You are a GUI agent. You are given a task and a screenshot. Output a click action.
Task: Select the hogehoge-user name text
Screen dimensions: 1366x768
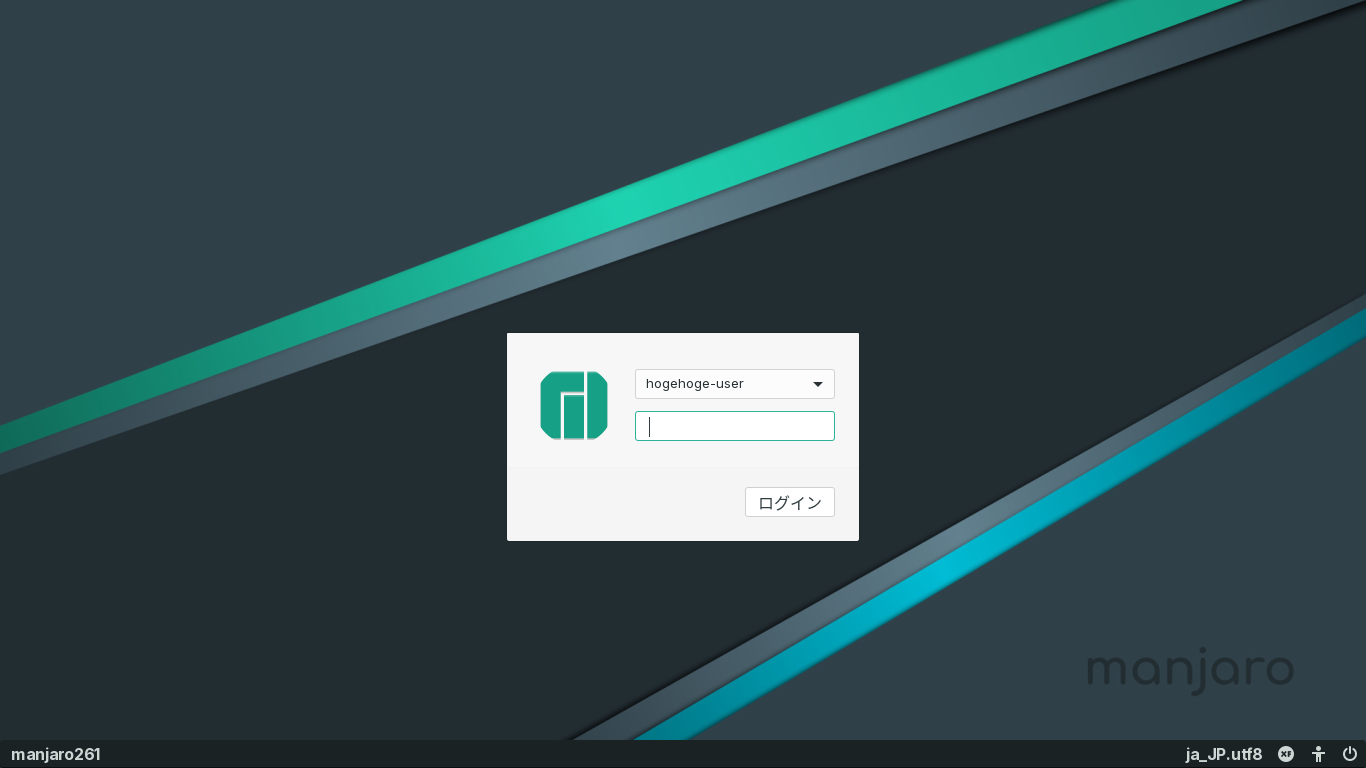[695, 384]
